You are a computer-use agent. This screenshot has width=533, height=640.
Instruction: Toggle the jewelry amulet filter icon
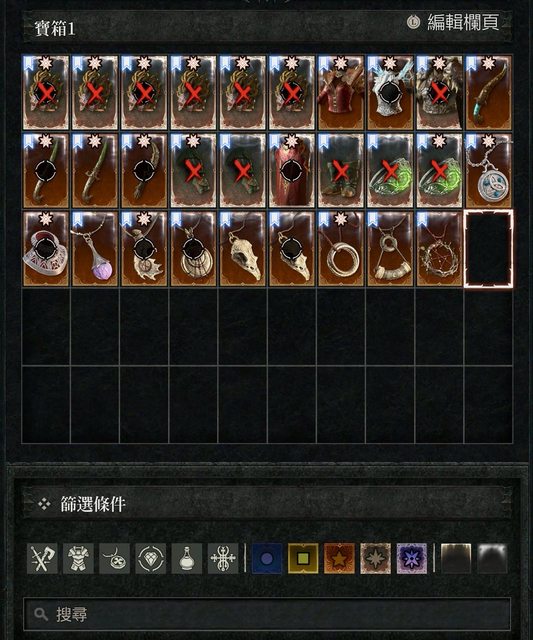pyautogui.click(x=115, y=558)
